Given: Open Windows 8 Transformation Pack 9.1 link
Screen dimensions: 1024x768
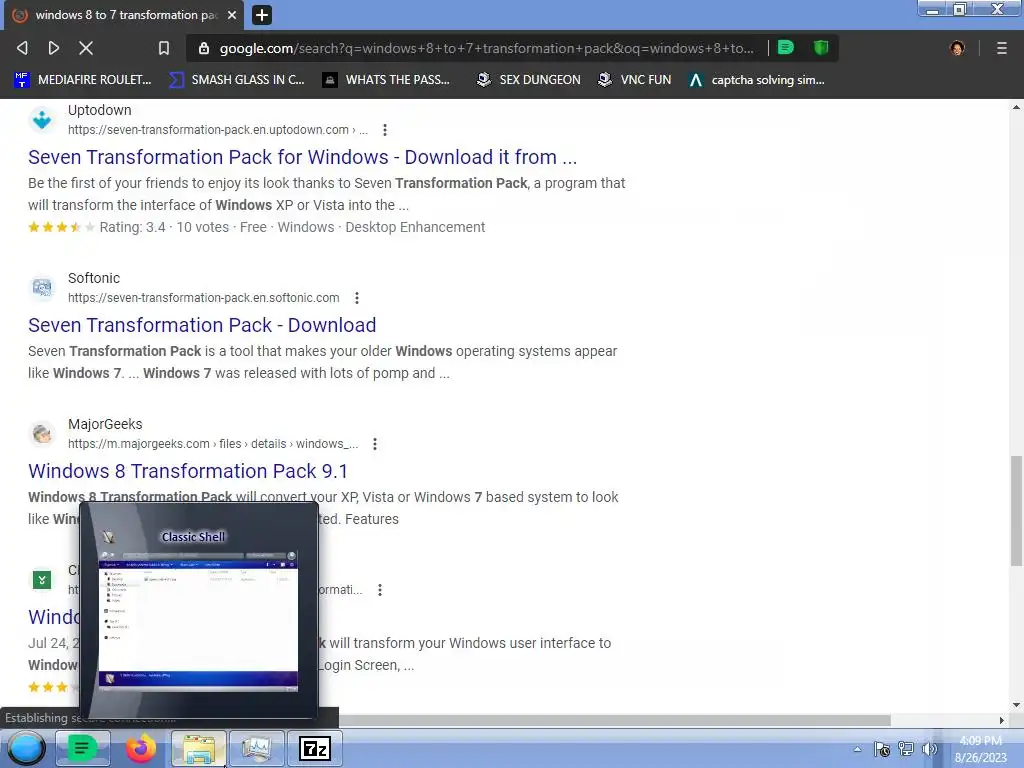Looking at the screenshot, I should tap(188, 471).
